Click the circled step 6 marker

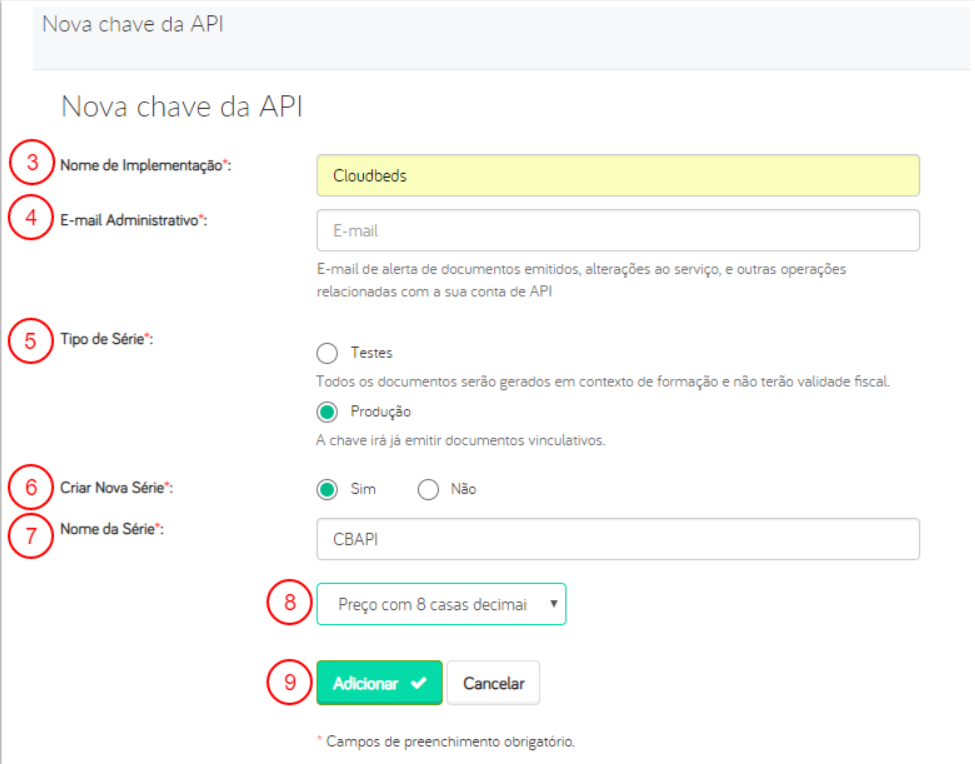(x=32, y=488)
